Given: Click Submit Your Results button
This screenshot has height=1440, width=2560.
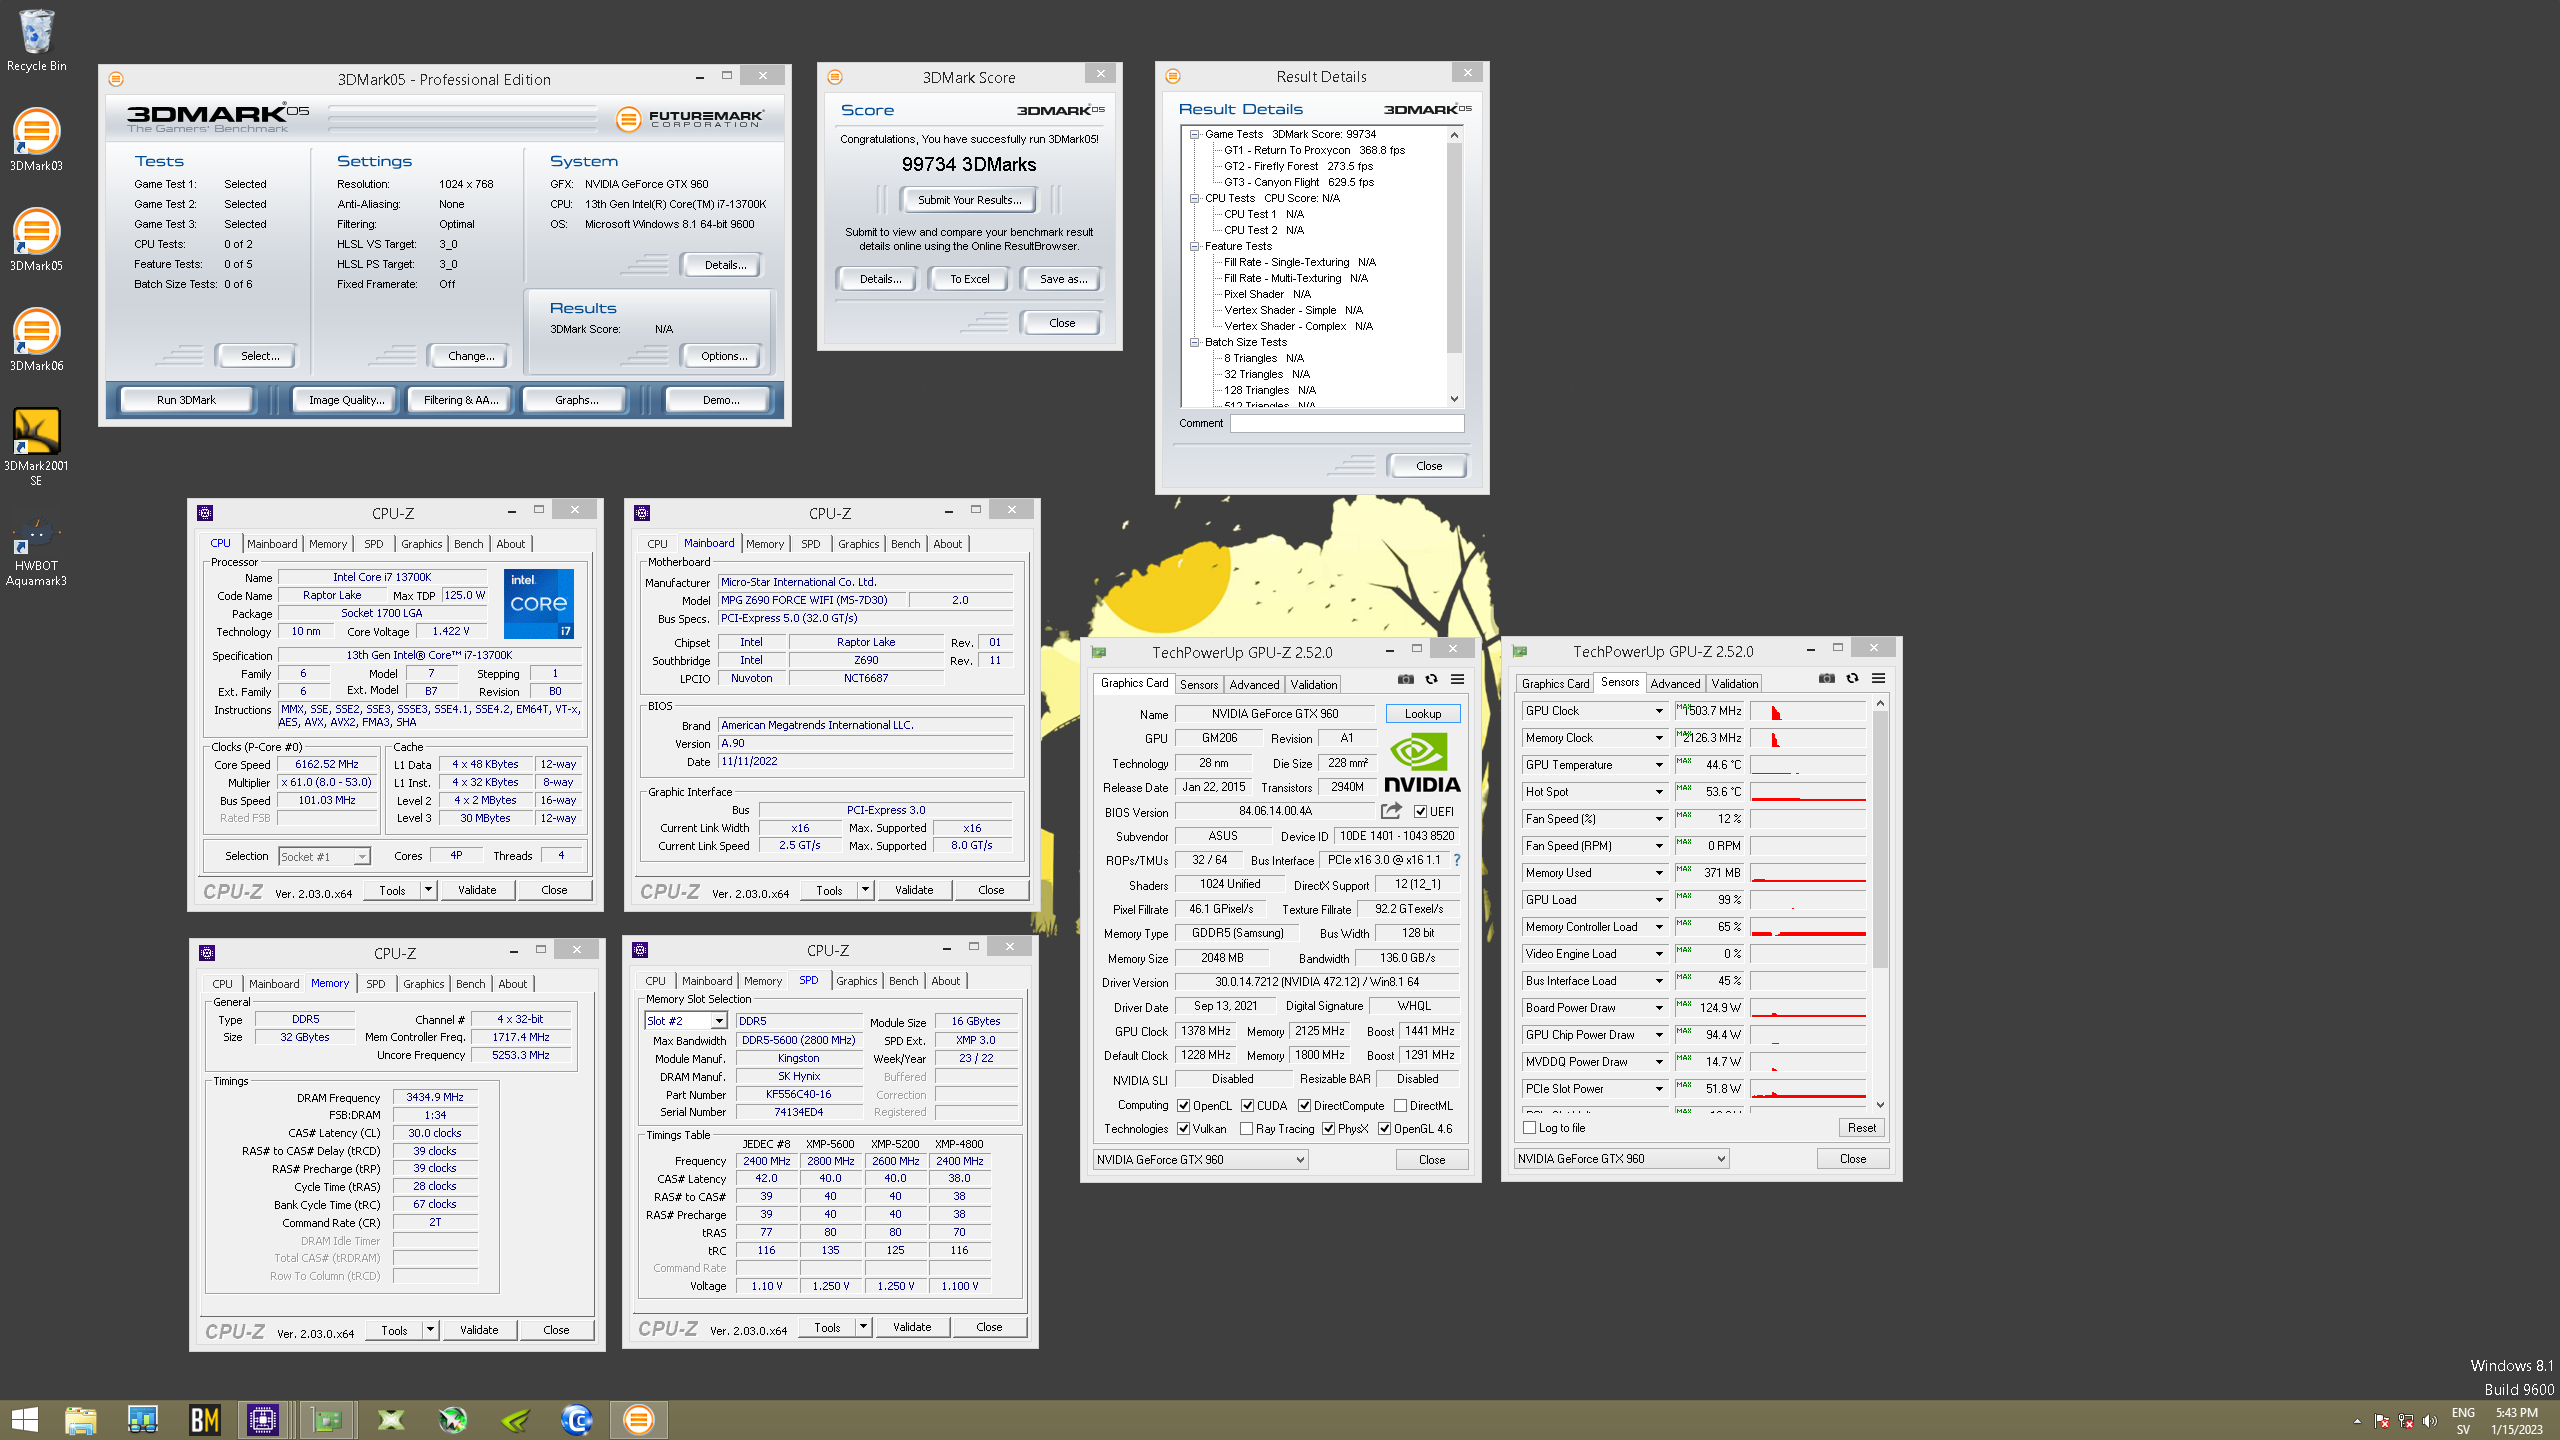Looking at the screenshot, I should 970,200.
